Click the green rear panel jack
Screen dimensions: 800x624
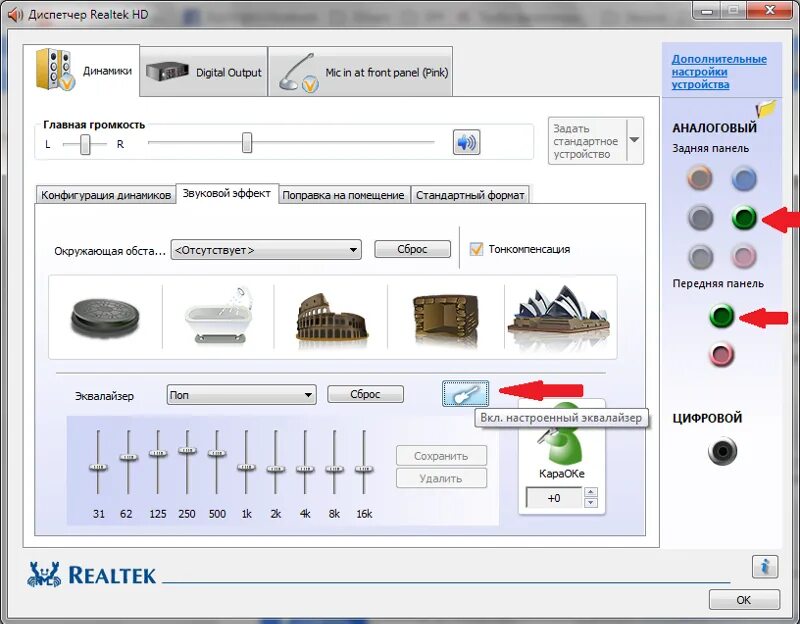click(x=744, y=218)
